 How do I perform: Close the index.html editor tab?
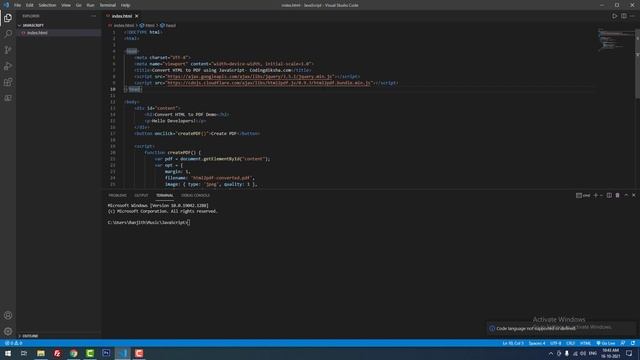[x=137, y=16]
